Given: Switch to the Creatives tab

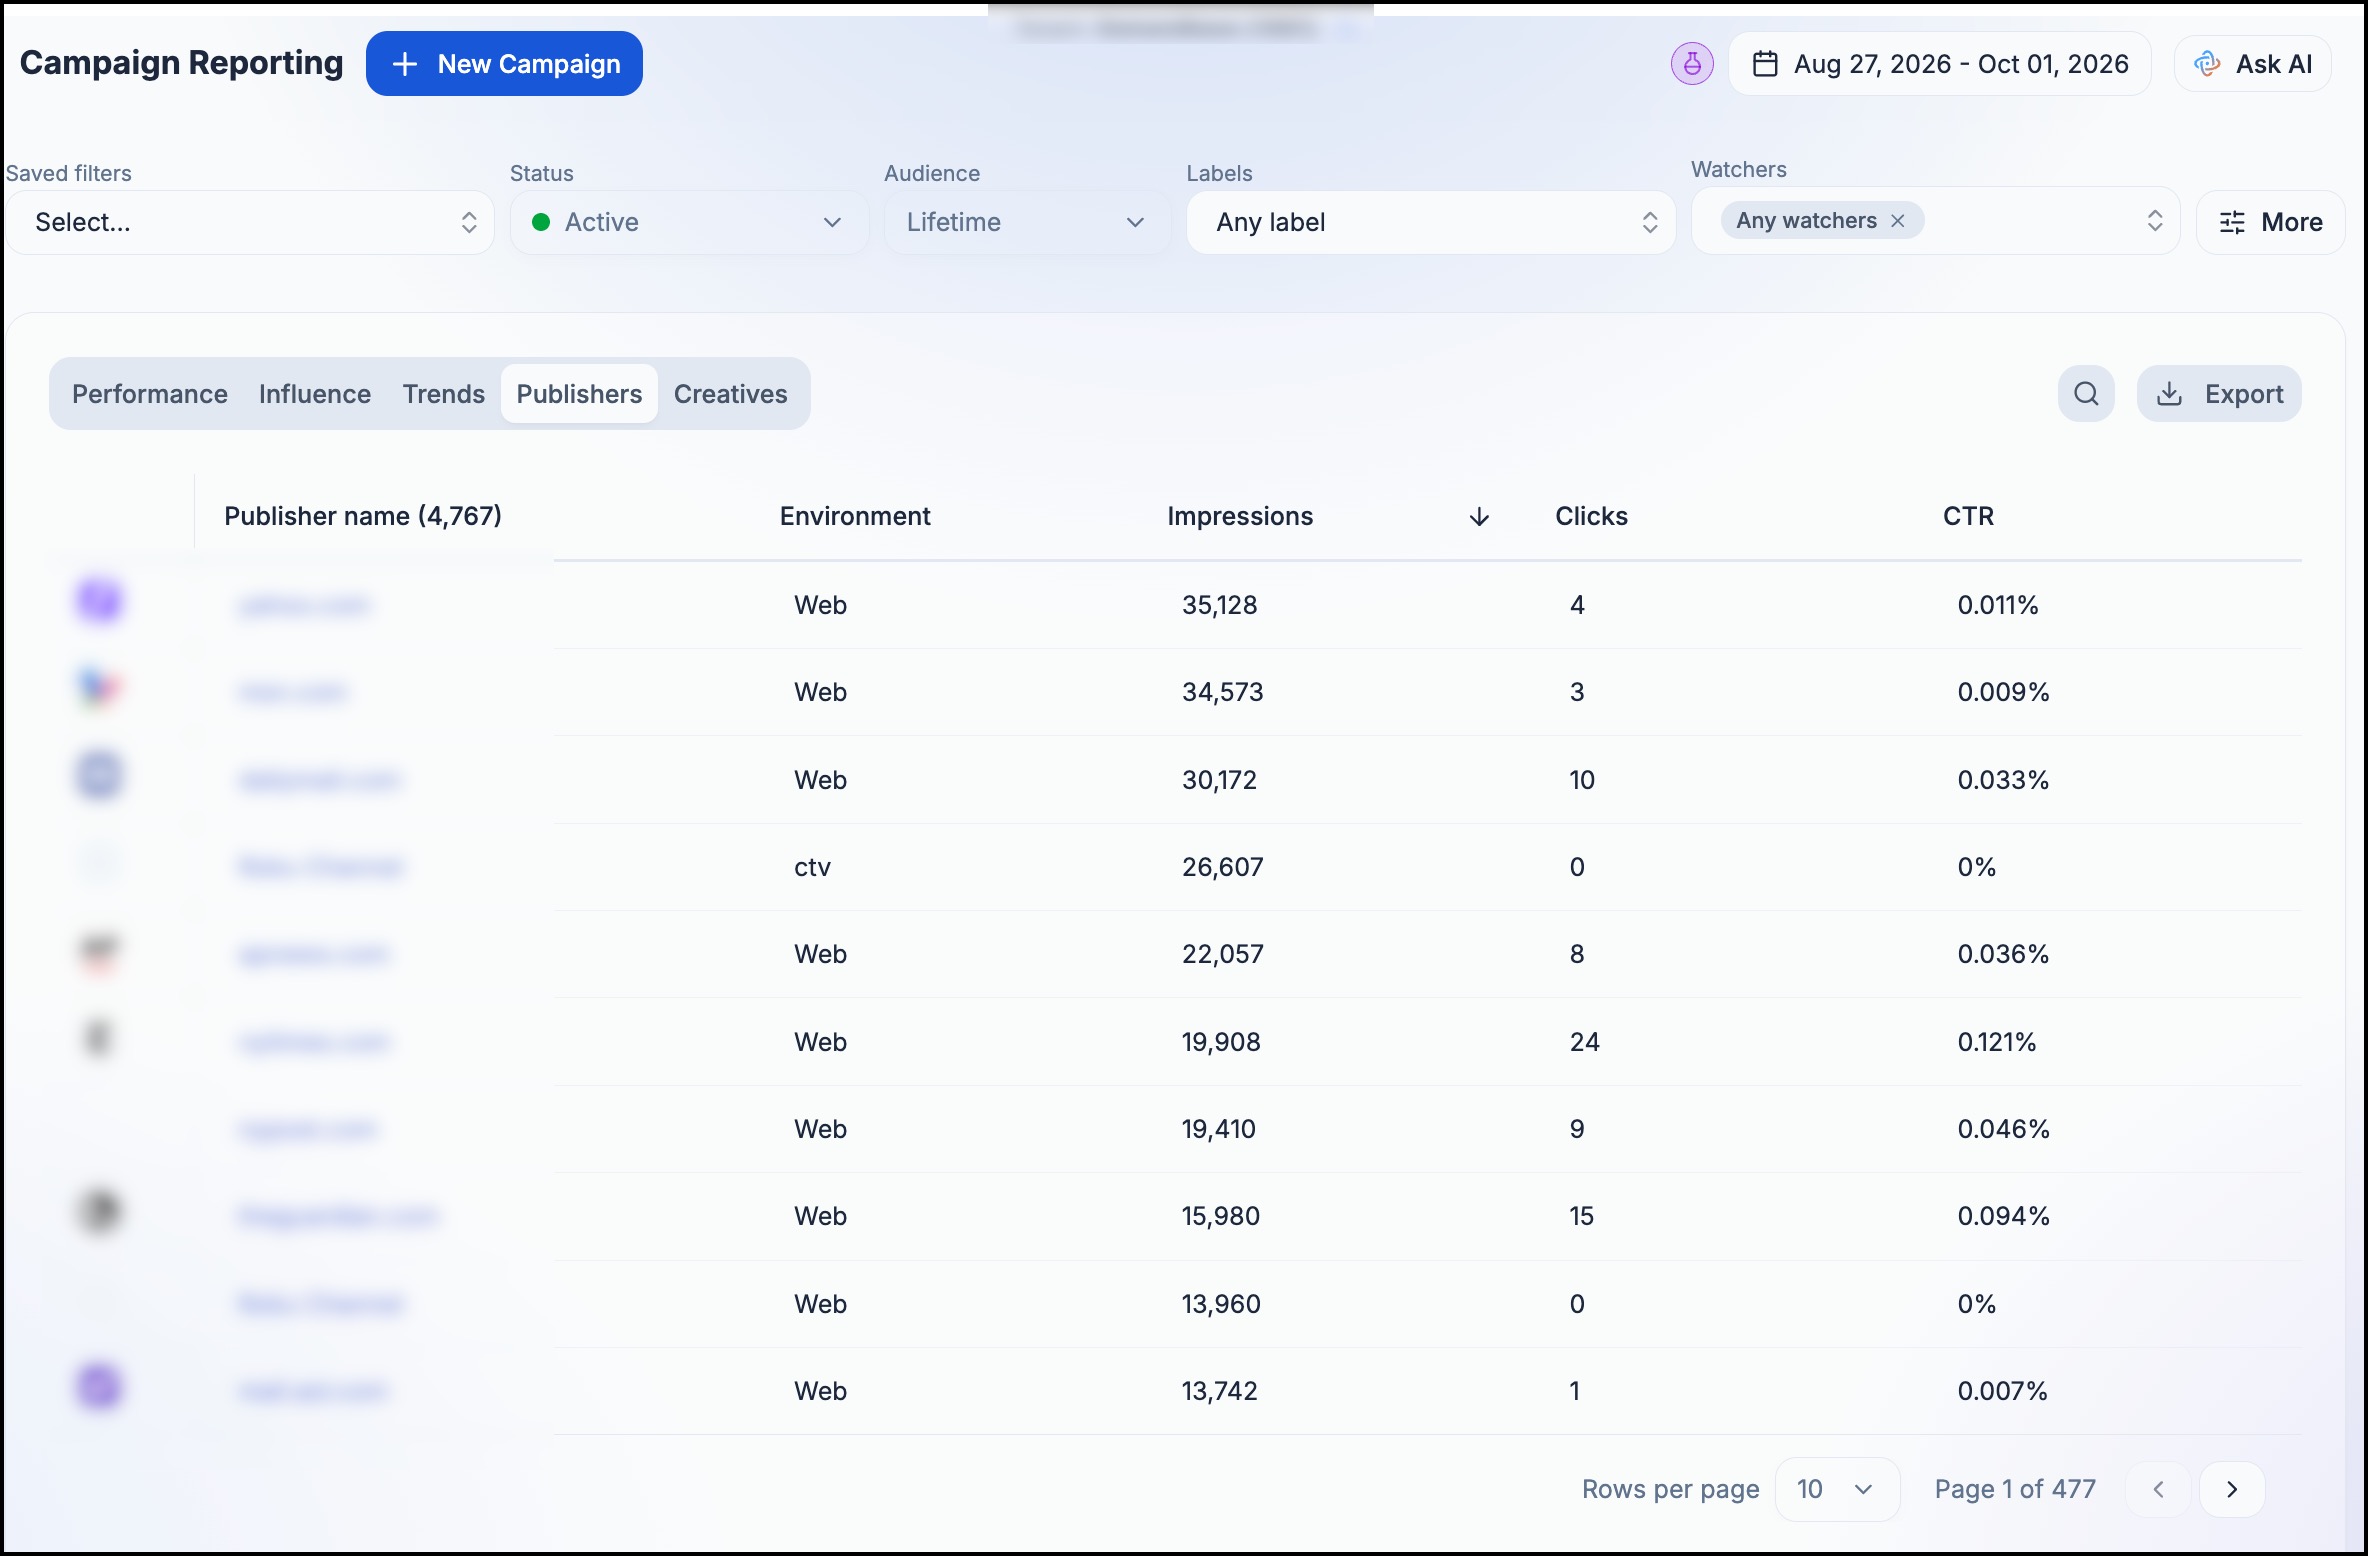Looking at the screenshot, I should point(731,394).
